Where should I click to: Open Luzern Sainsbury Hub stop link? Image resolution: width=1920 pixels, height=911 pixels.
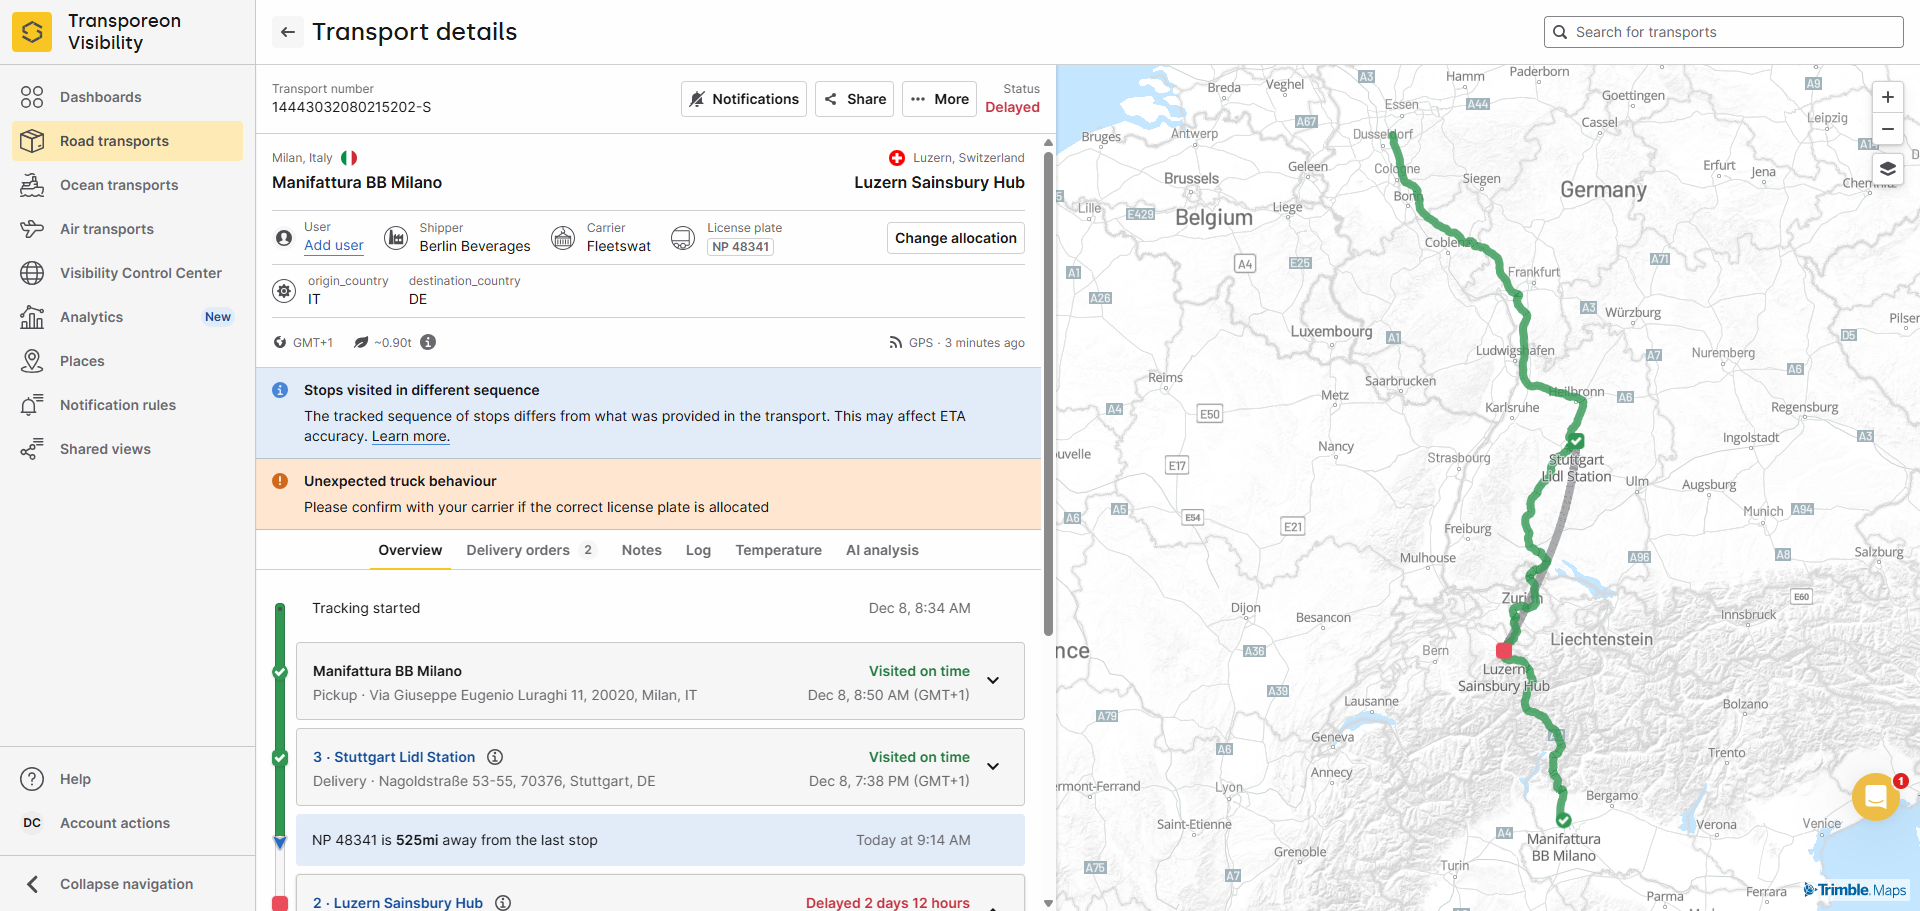click(x=398, y=903)
